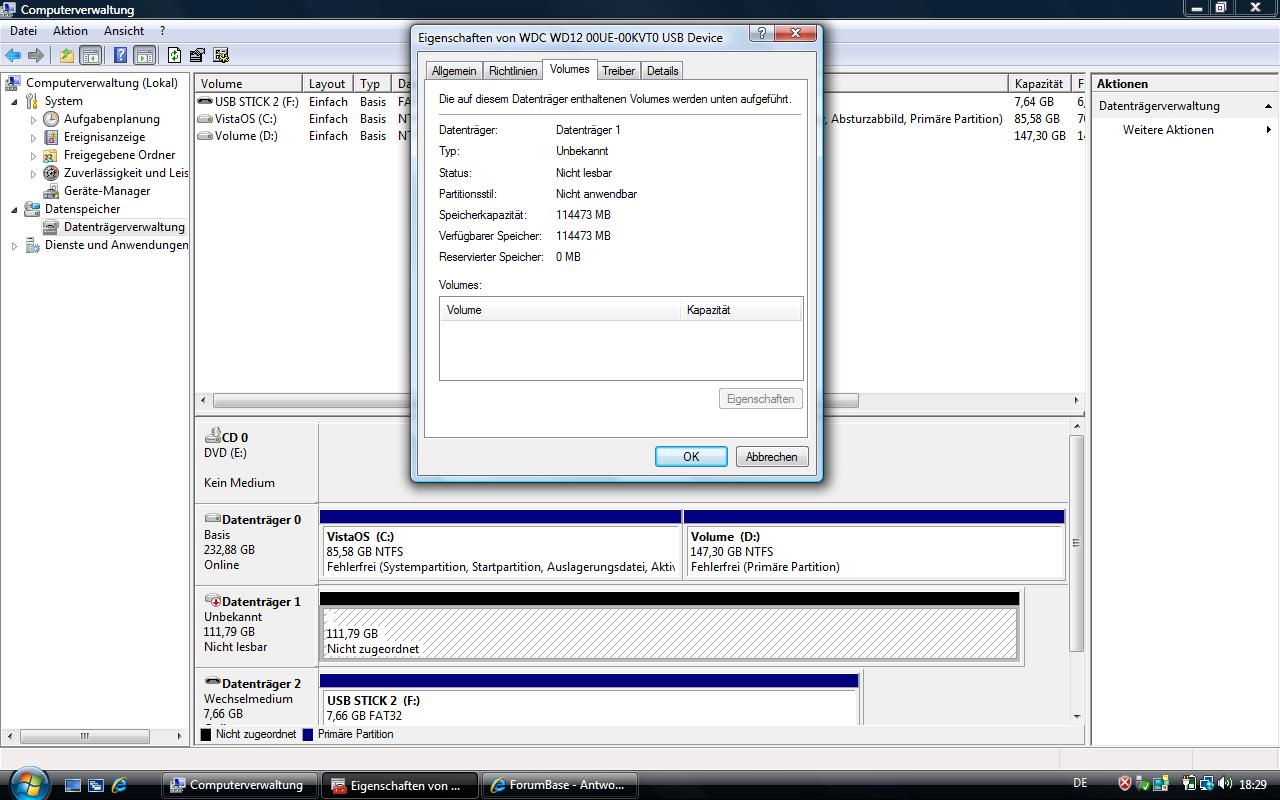Sort by the Kapazität column header in the main list
1280x800 pixels.
1040,84
